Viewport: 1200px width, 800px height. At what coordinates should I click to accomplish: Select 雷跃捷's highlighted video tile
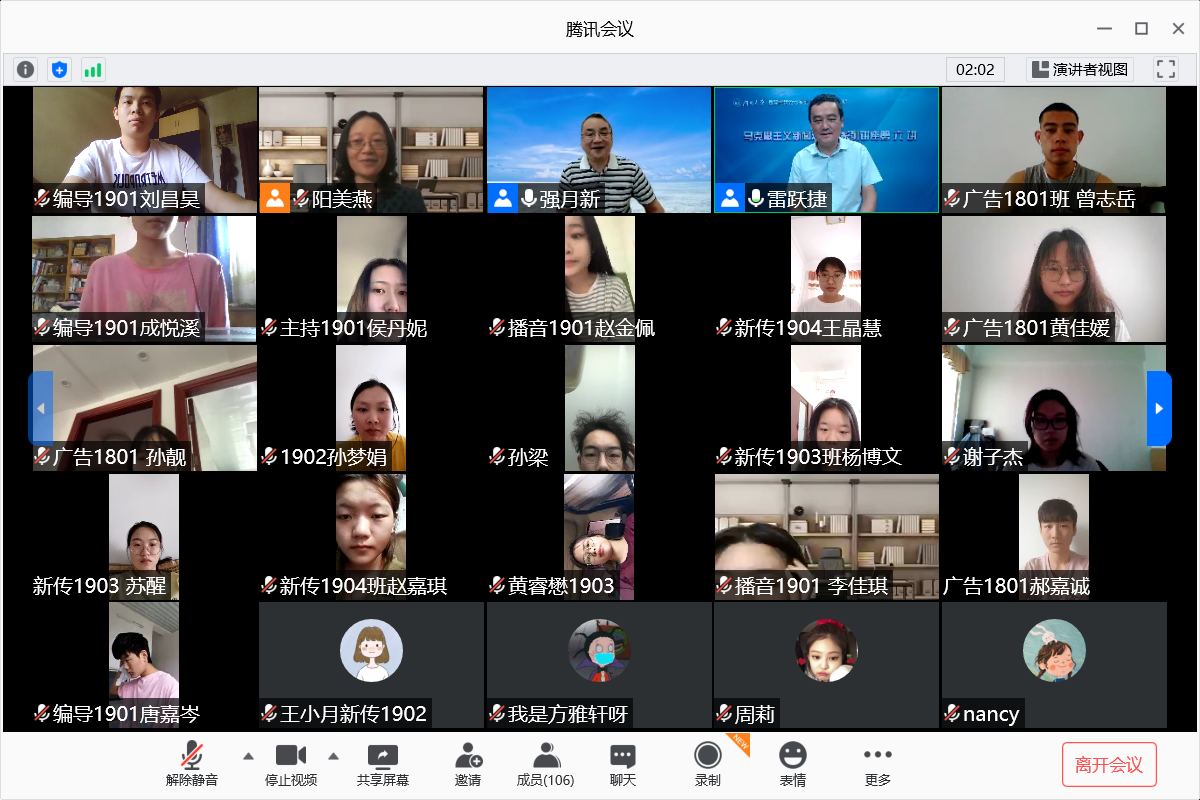pos(826,150)
